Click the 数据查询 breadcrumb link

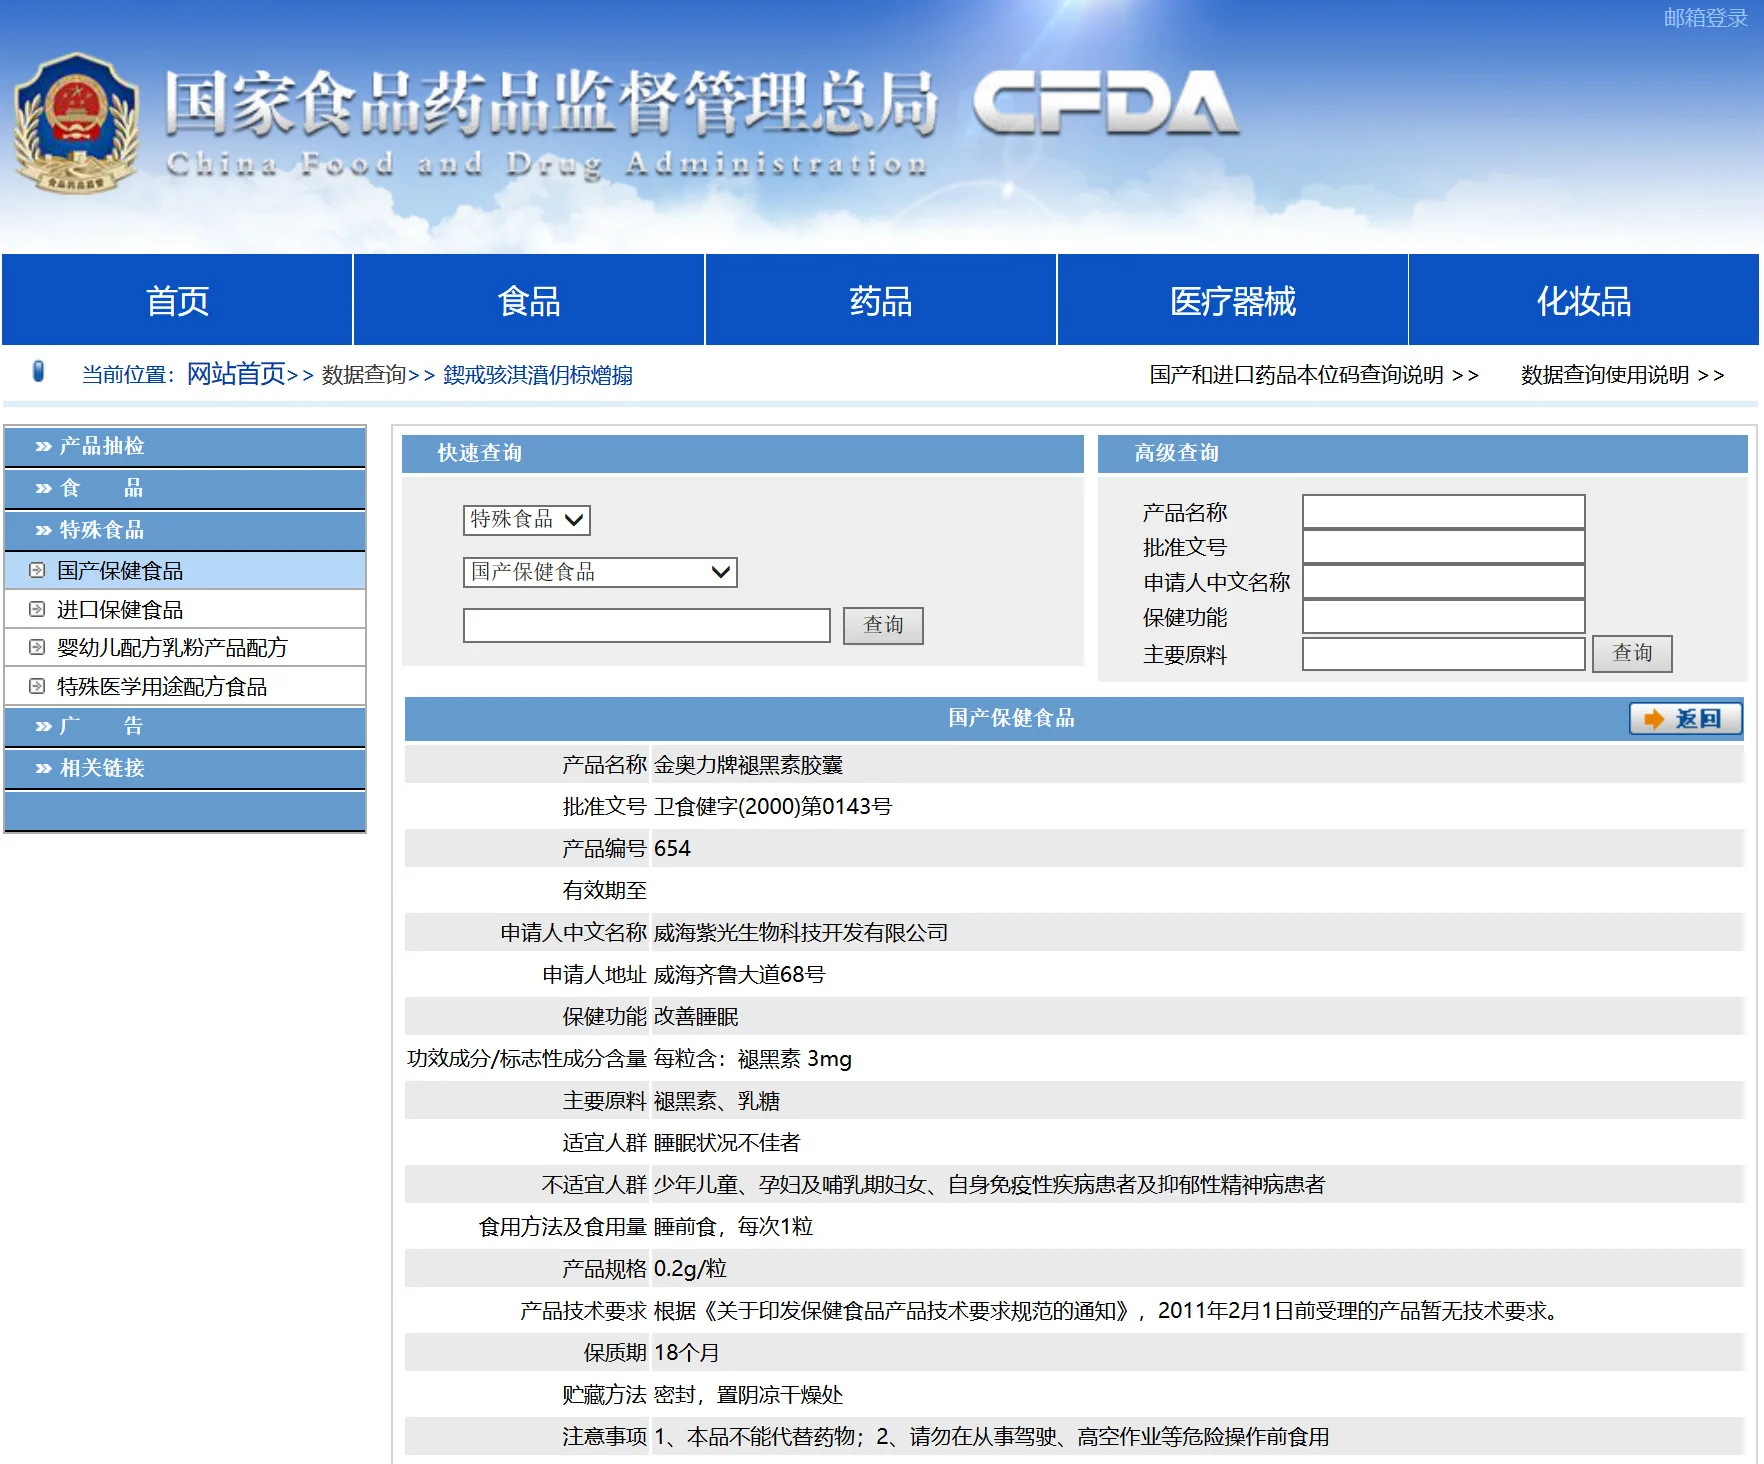[x=364, y=375]
